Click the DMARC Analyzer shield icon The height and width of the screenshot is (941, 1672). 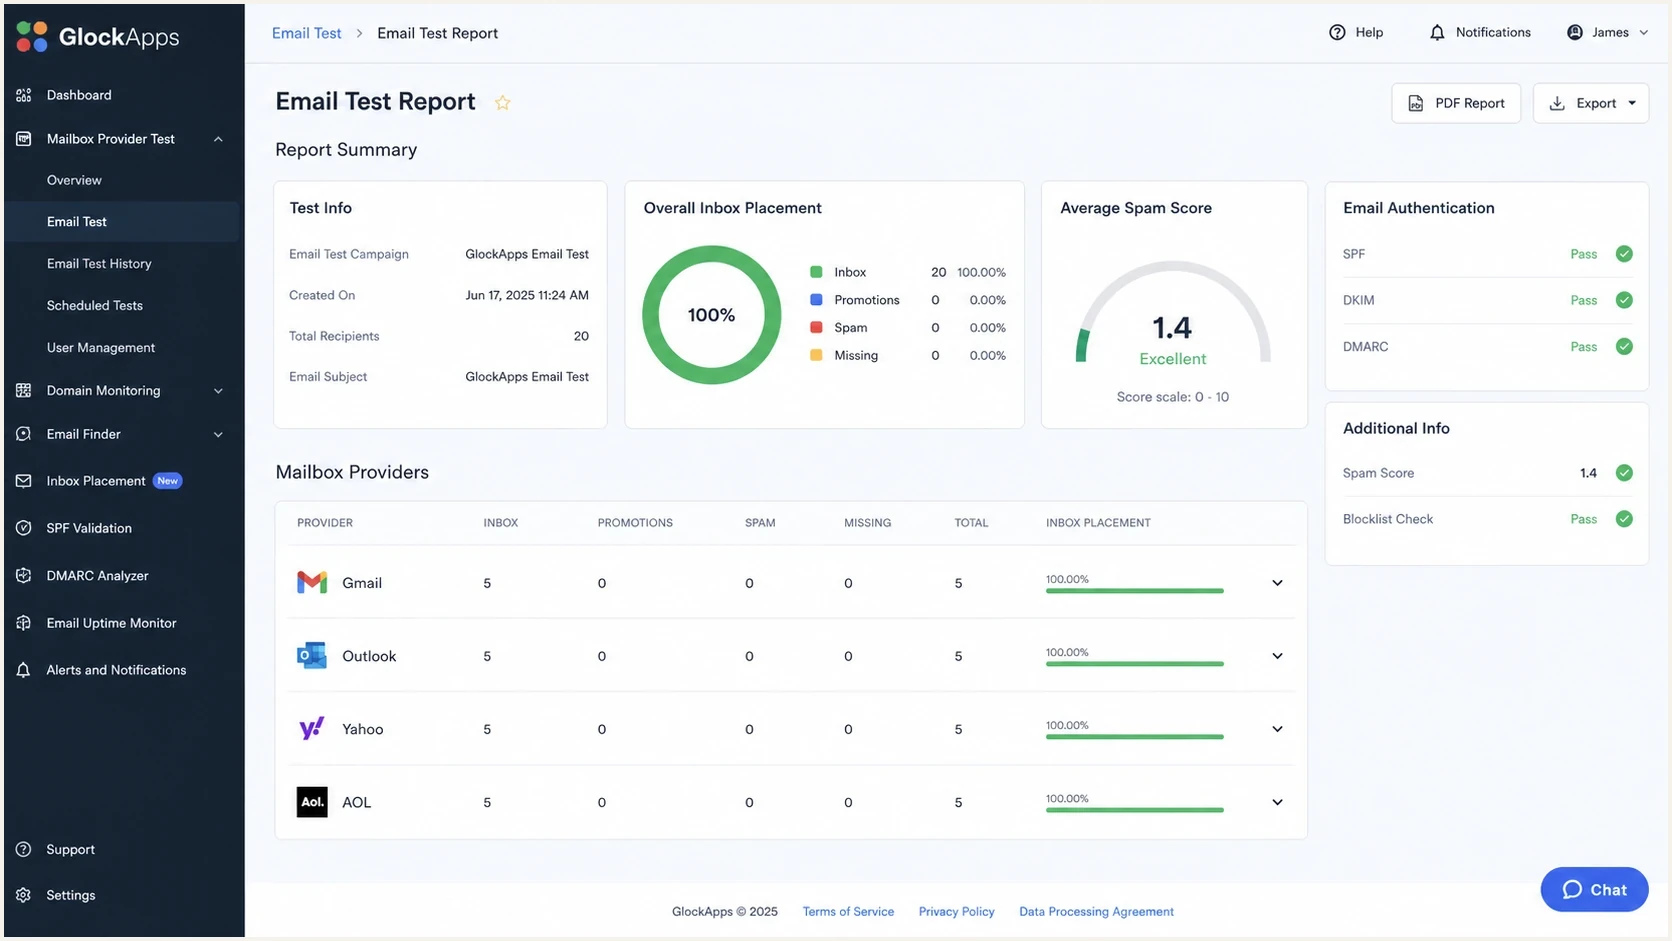tap(24, 576)
